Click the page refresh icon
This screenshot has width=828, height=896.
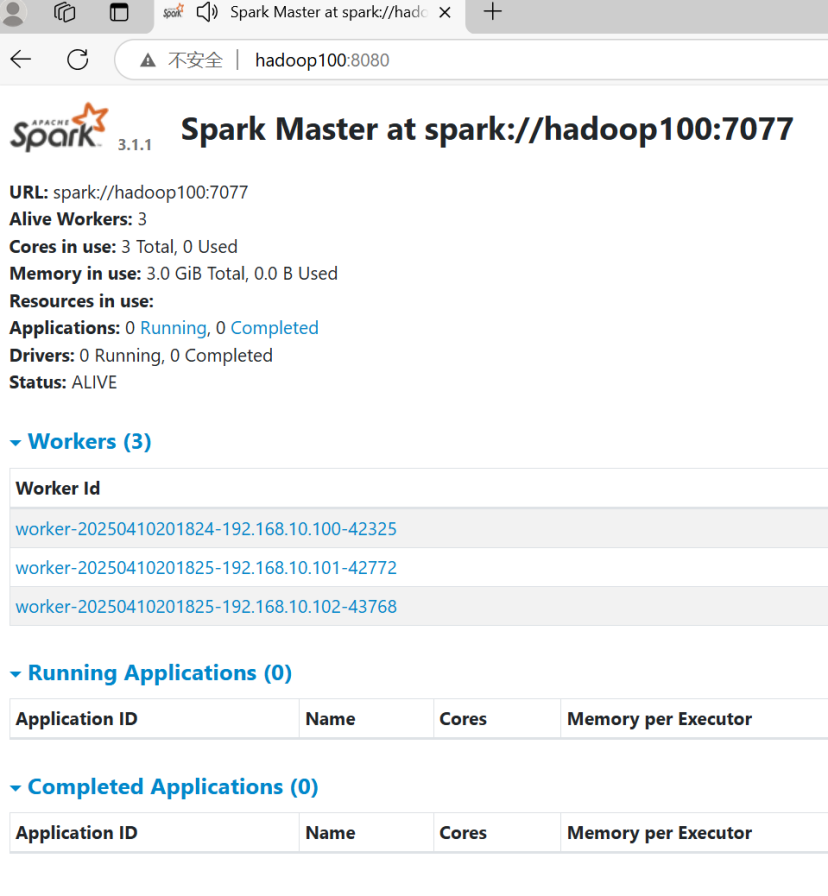[x=77, y=59]
